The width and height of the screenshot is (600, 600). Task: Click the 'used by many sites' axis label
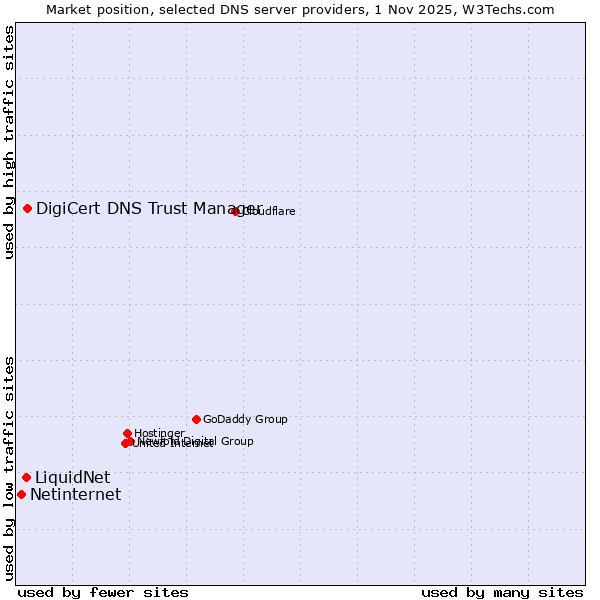coord(502,592)
